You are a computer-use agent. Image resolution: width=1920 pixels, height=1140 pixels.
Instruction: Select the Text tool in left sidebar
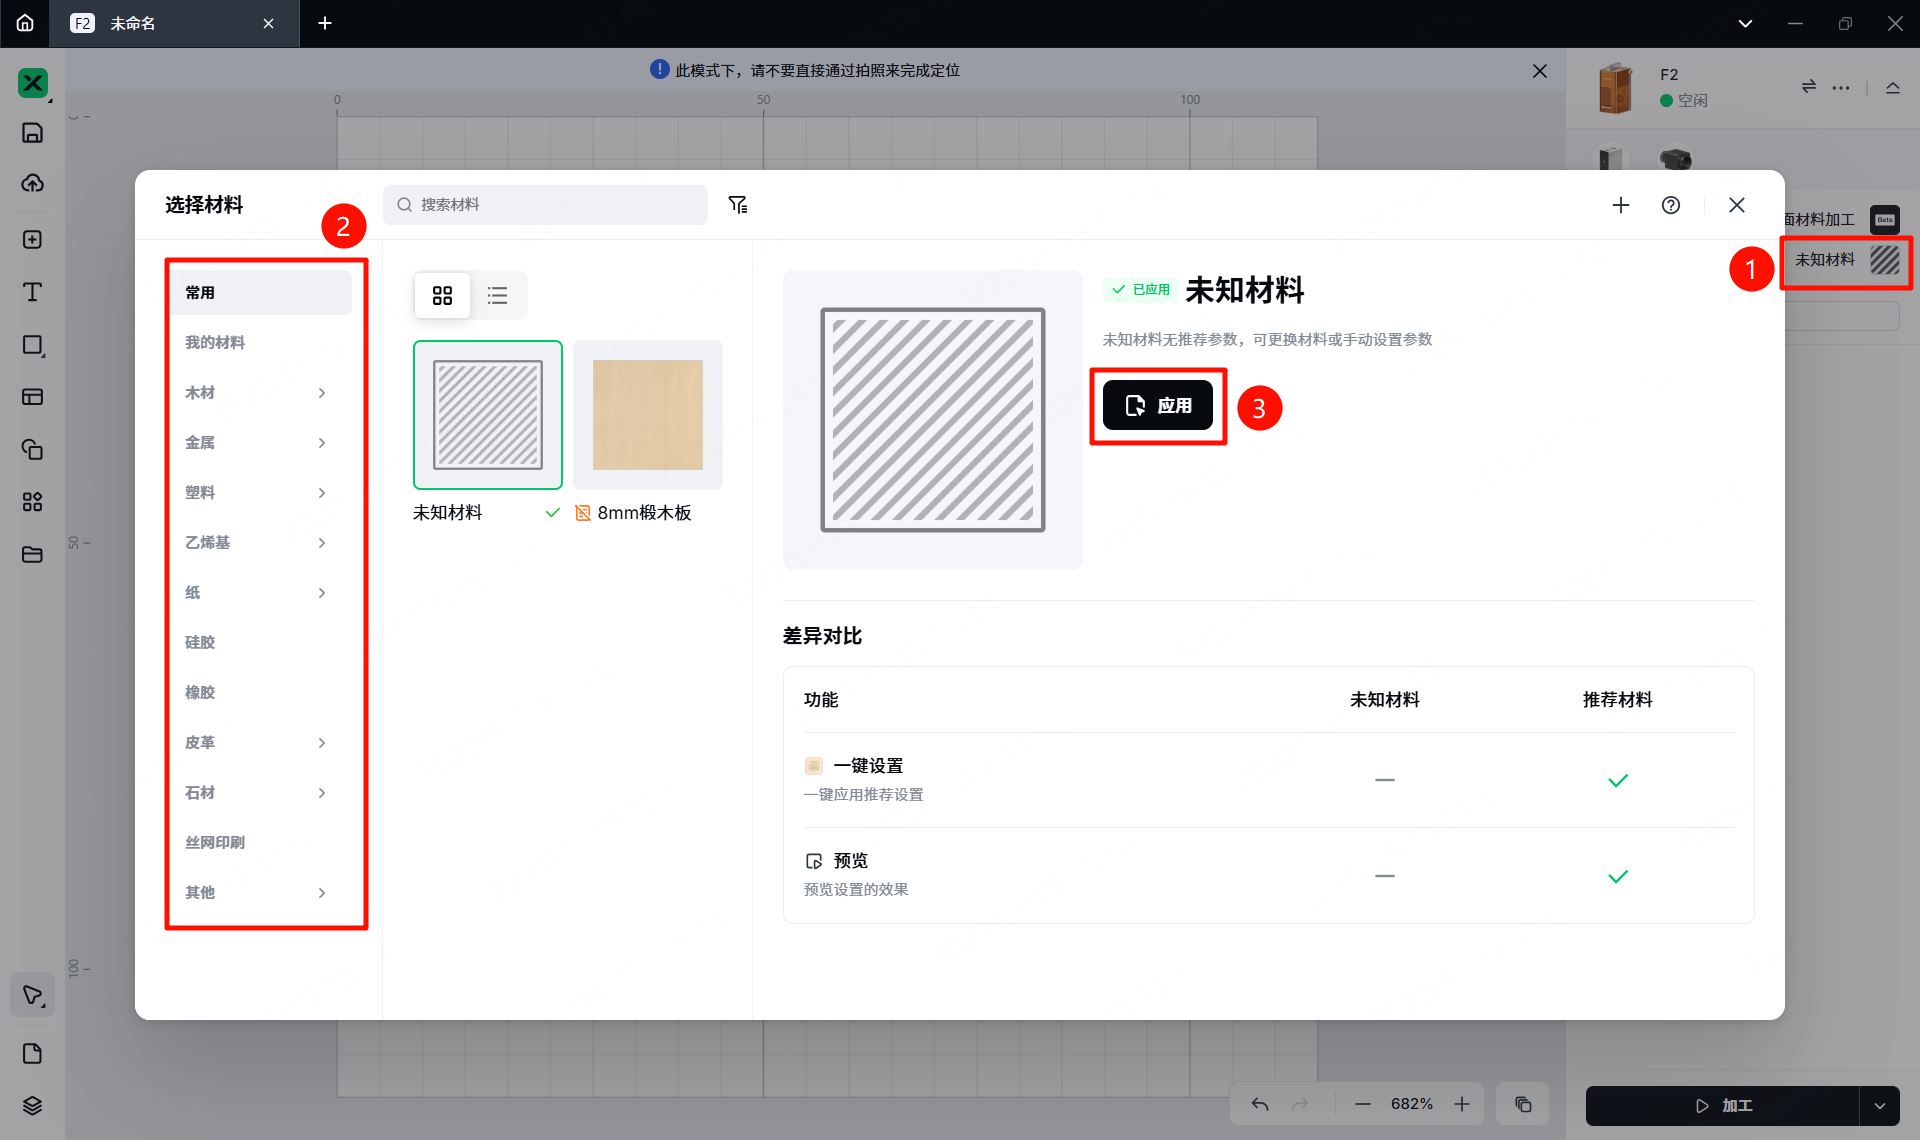[32, 292]
